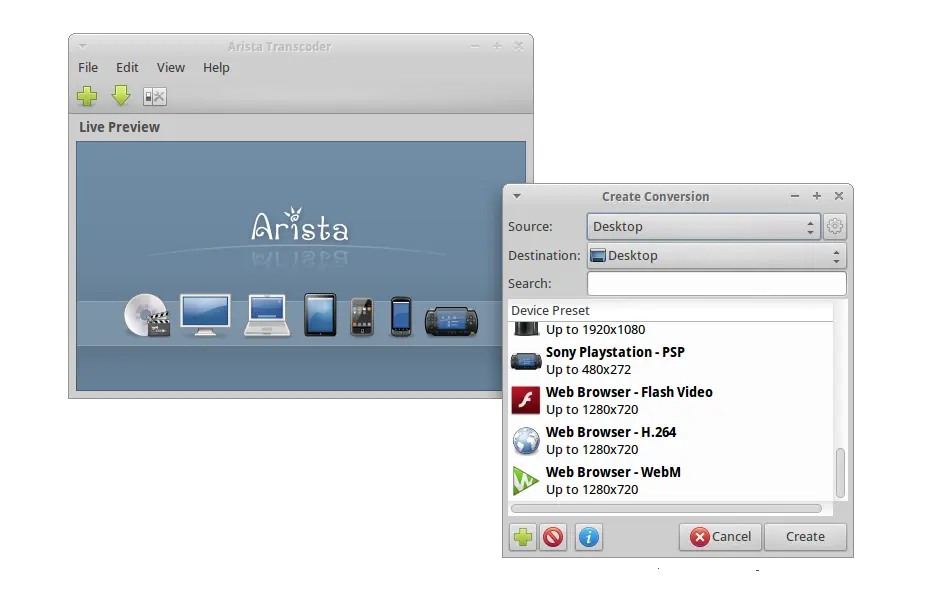Open the preferences icon in Arista toolbar
The width and height of the screenshot is (927, 591).
(x=155, y=96)
